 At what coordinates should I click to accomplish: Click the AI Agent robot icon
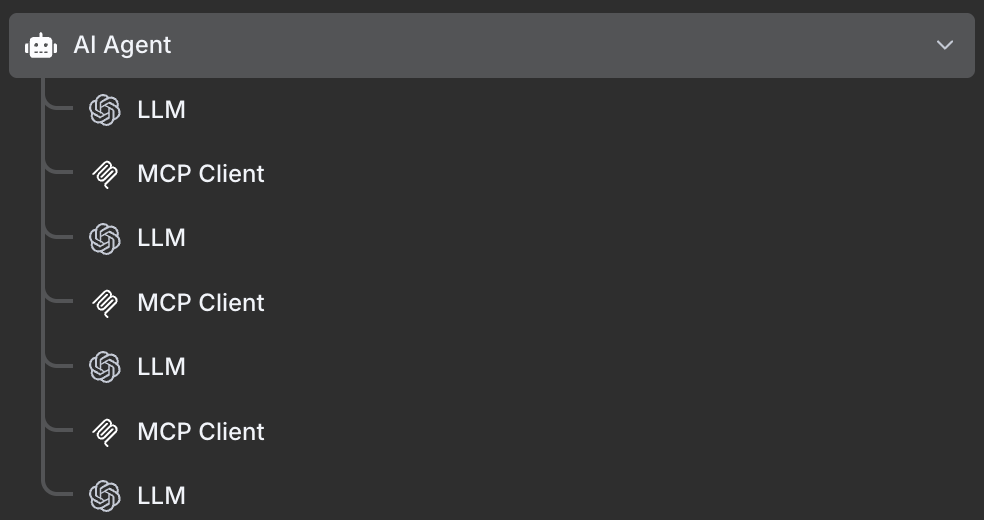41,45
